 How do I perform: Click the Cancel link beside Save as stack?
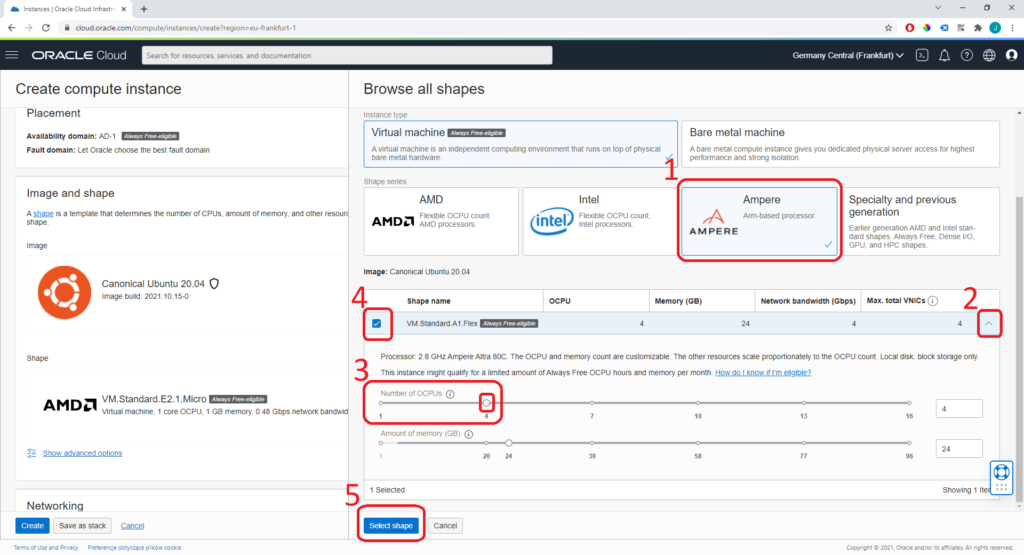pos(133,526)
